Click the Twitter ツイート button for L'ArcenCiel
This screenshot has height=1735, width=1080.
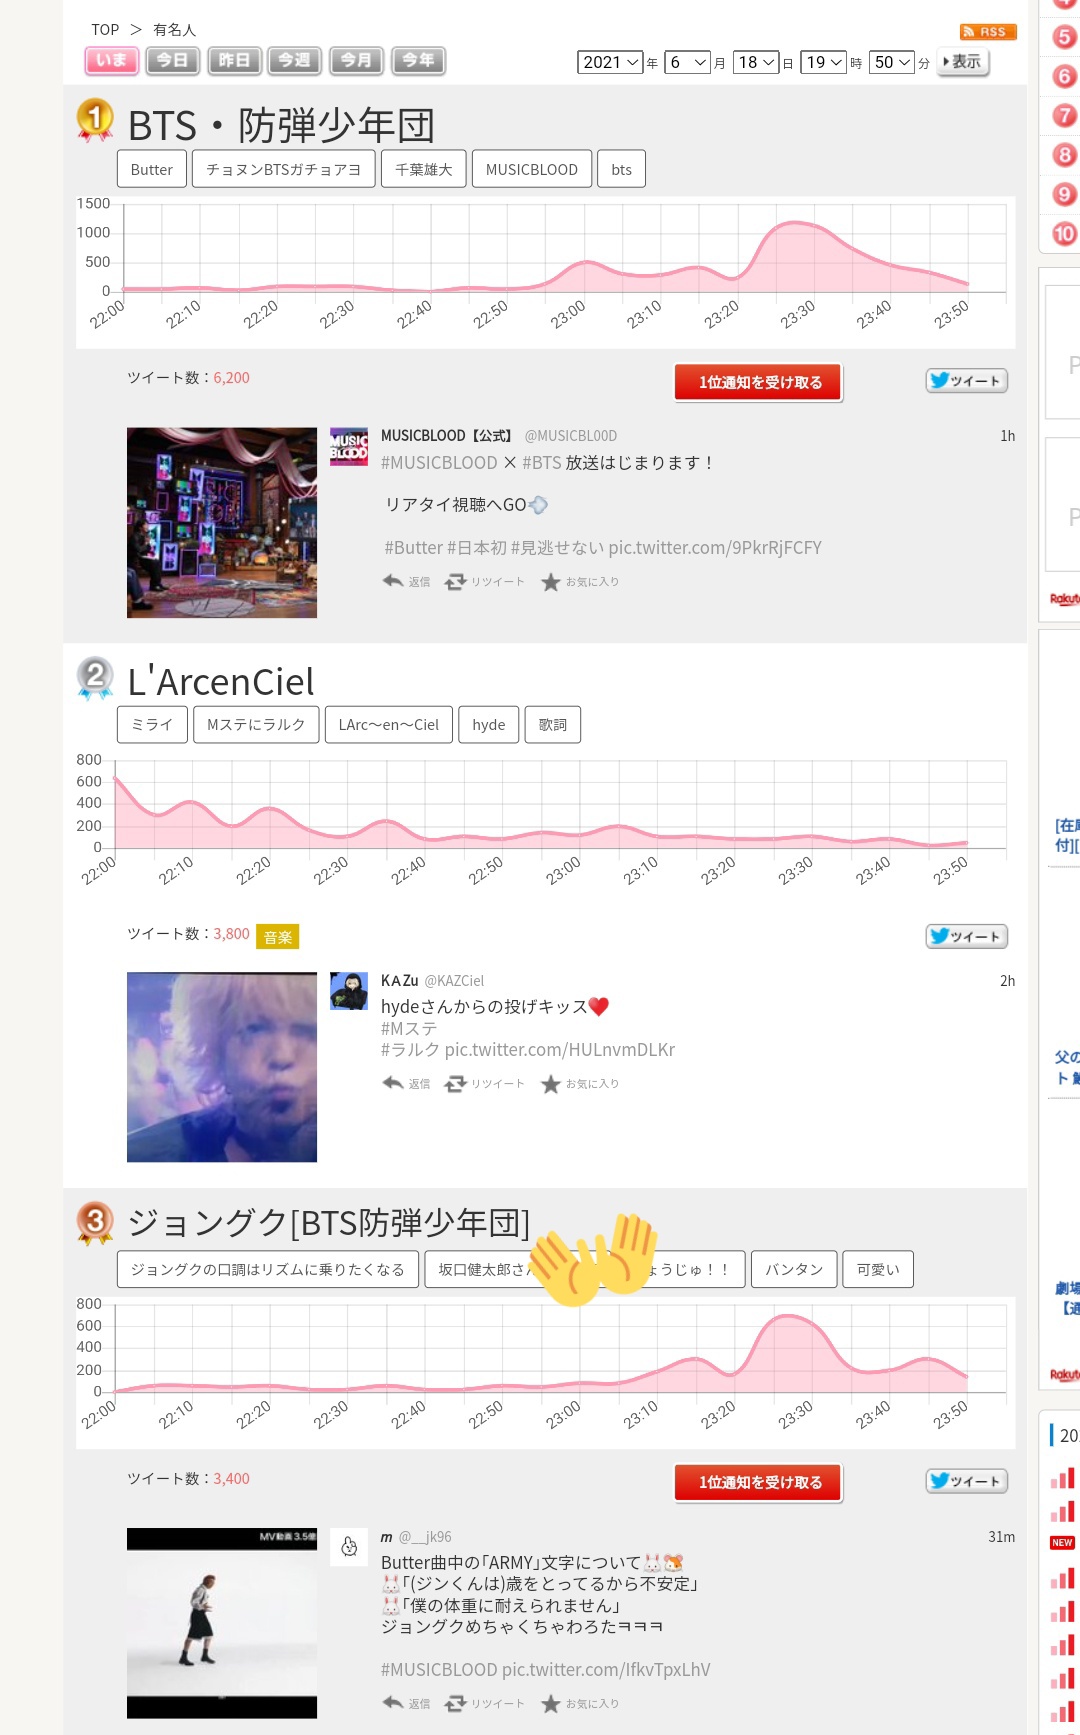coord(966,936)
